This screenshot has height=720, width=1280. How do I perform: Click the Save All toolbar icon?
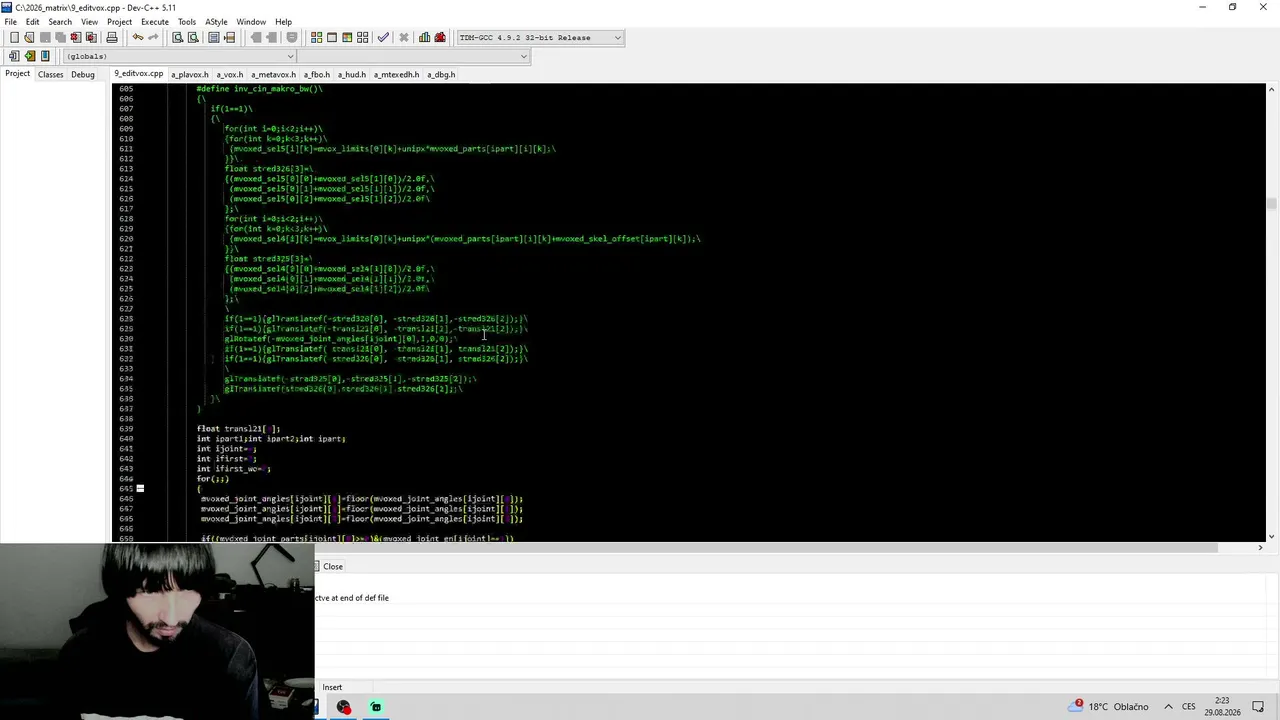click(60, 37)
